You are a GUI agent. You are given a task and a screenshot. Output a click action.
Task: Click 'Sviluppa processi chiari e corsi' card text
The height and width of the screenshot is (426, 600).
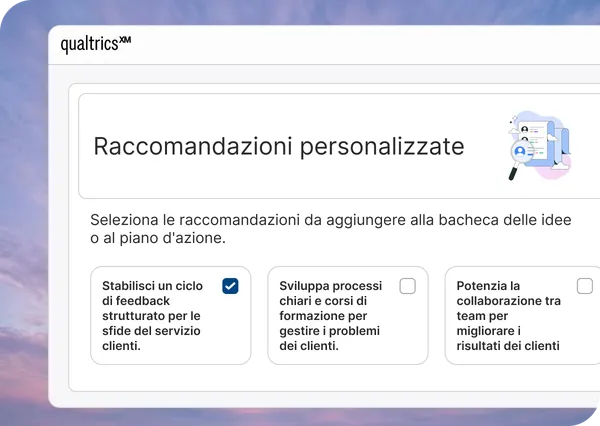(331, 316)
